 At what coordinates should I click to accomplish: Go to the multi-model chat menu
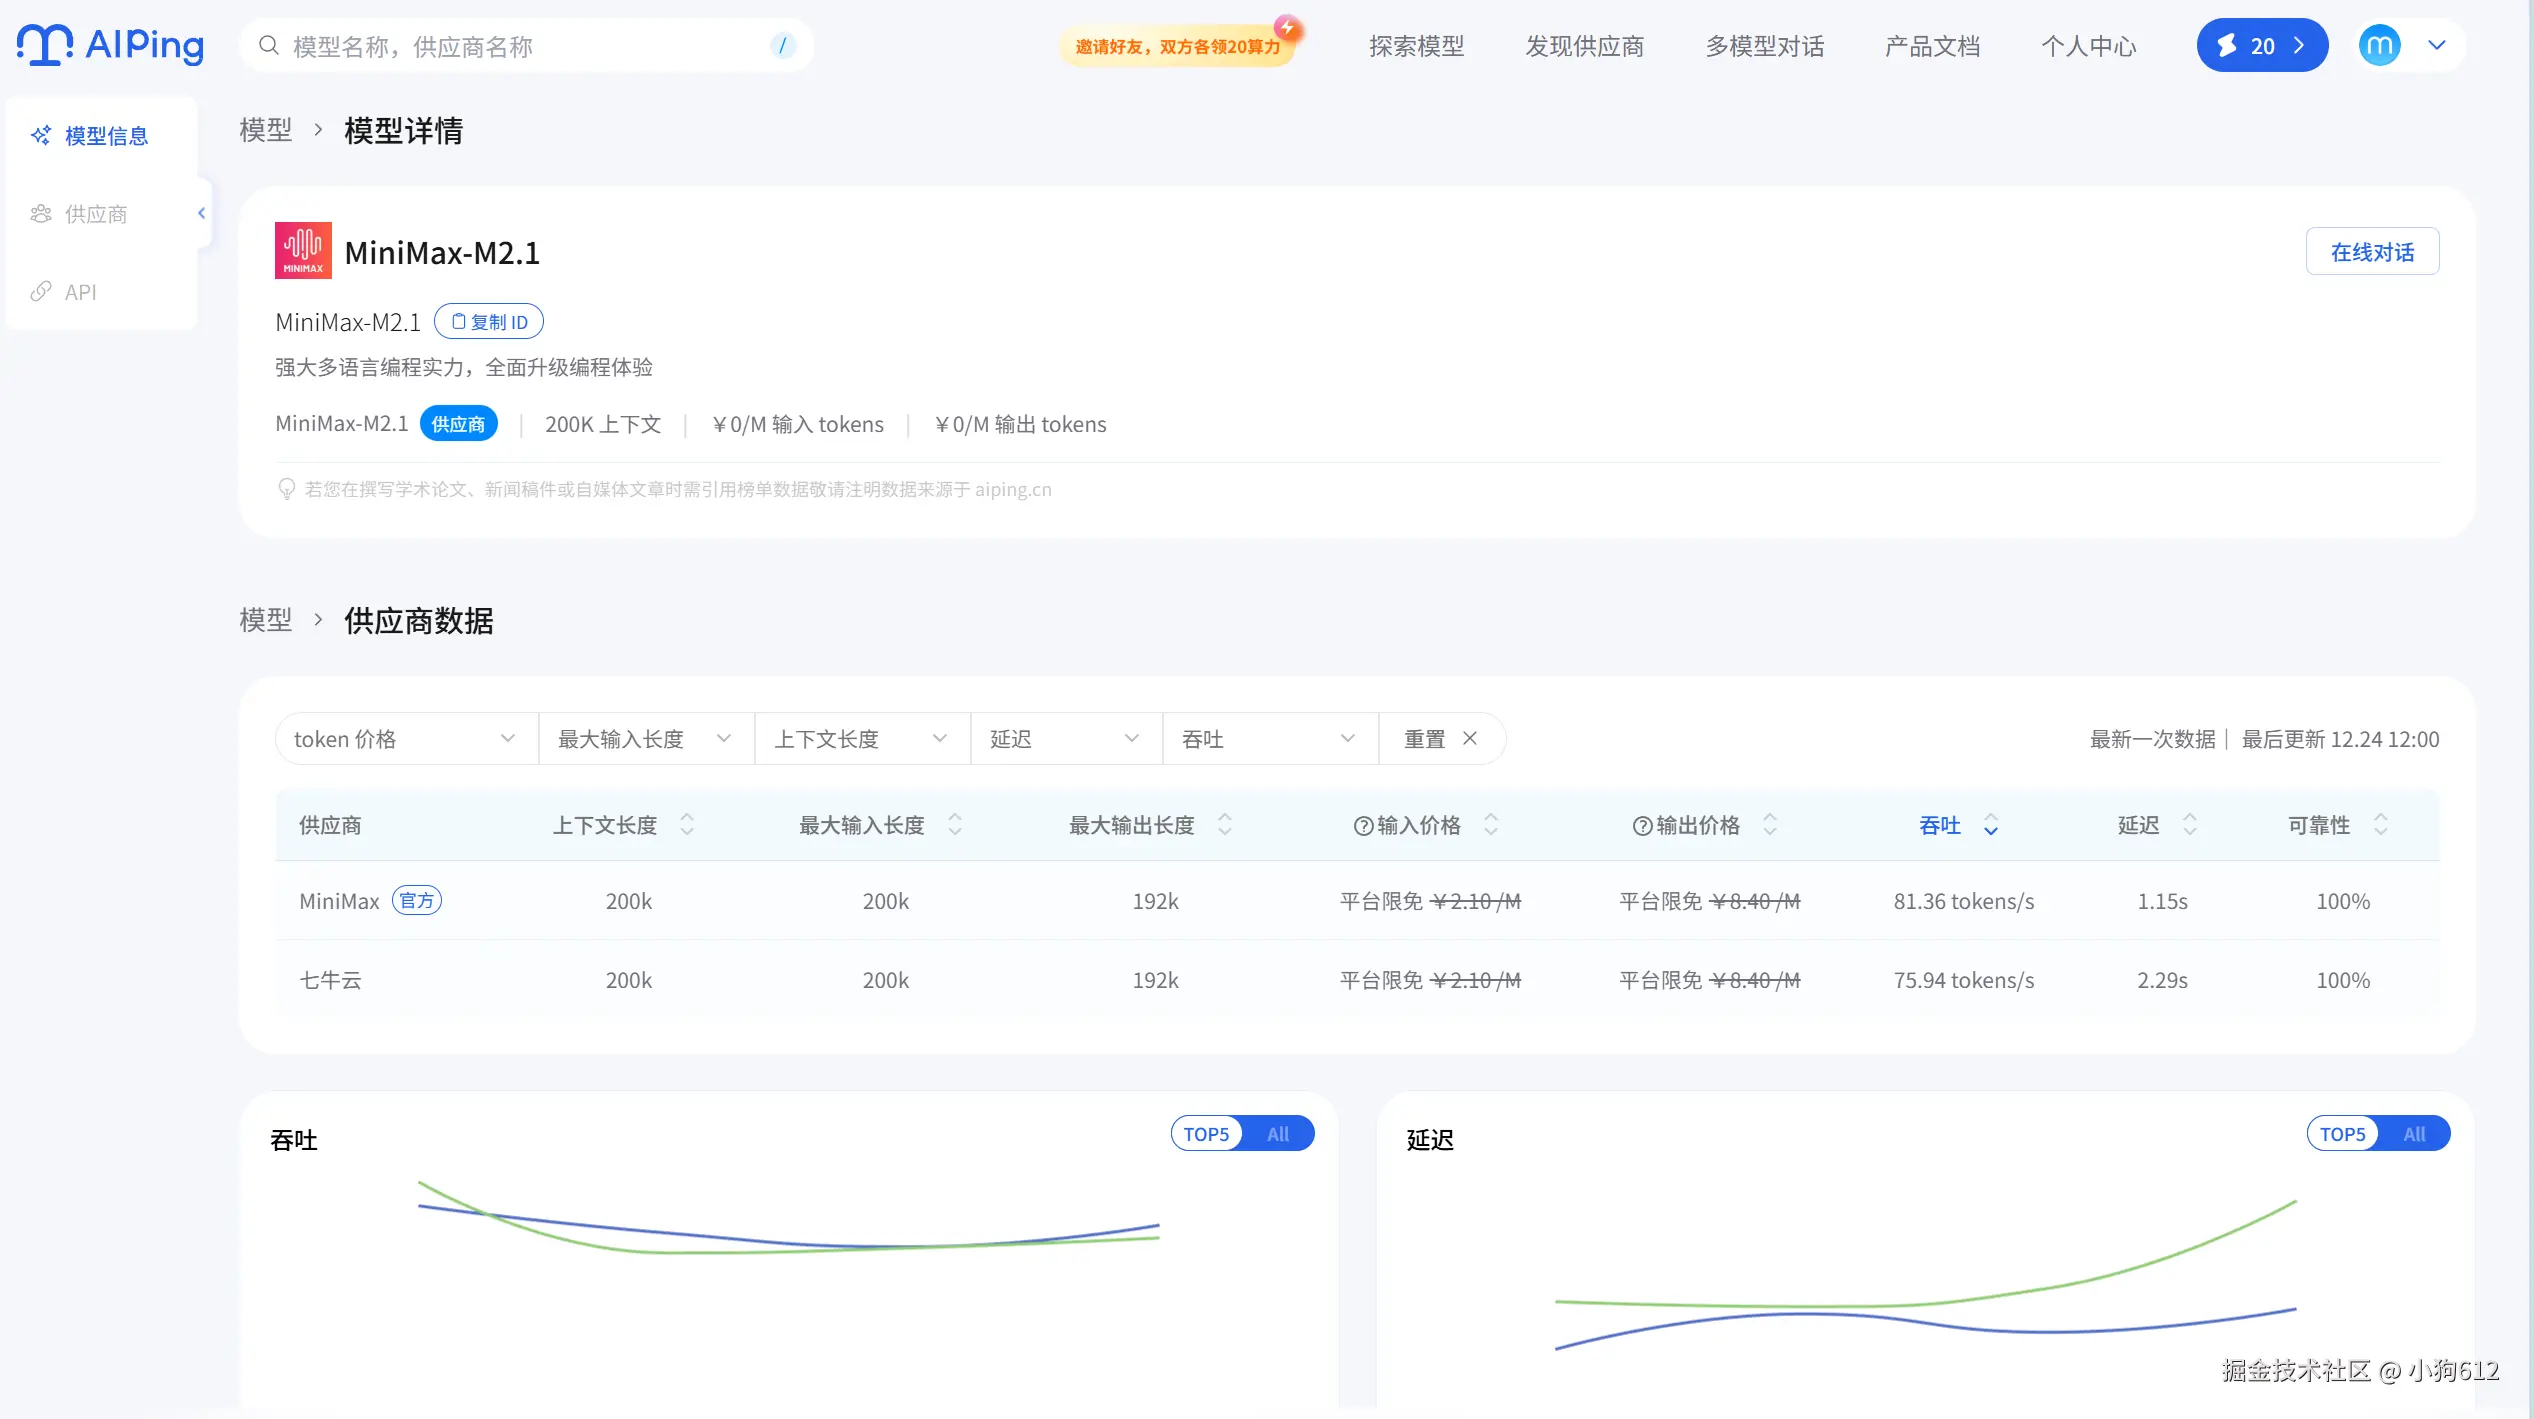(x=1764, y=46)
